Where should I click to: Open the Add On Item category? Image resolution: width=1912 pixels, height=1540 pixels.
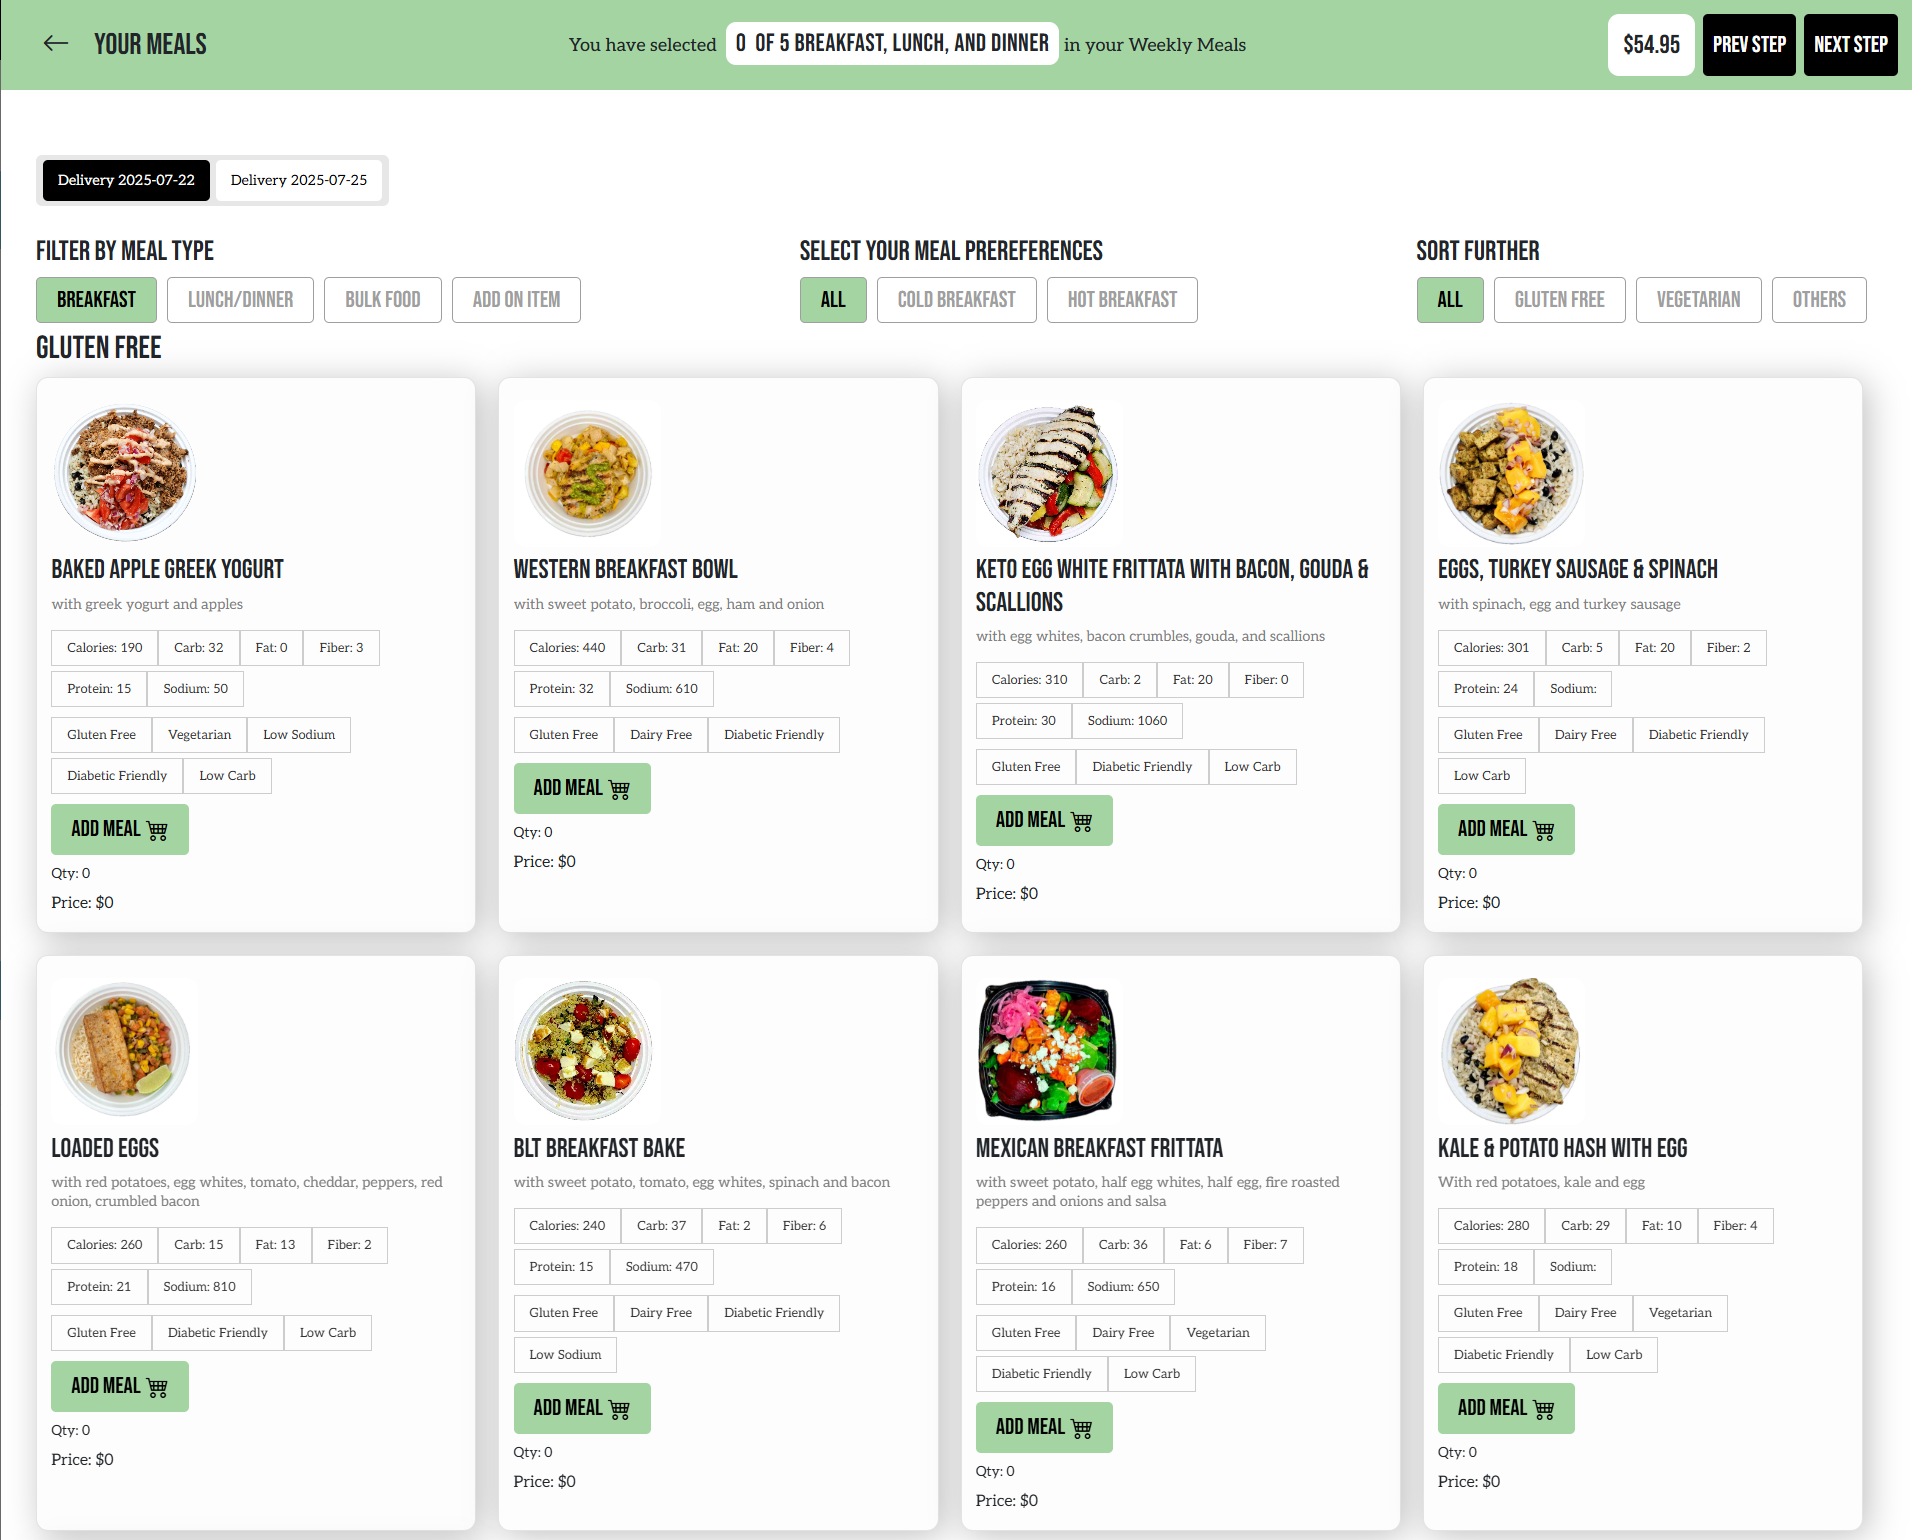[515, 300]
